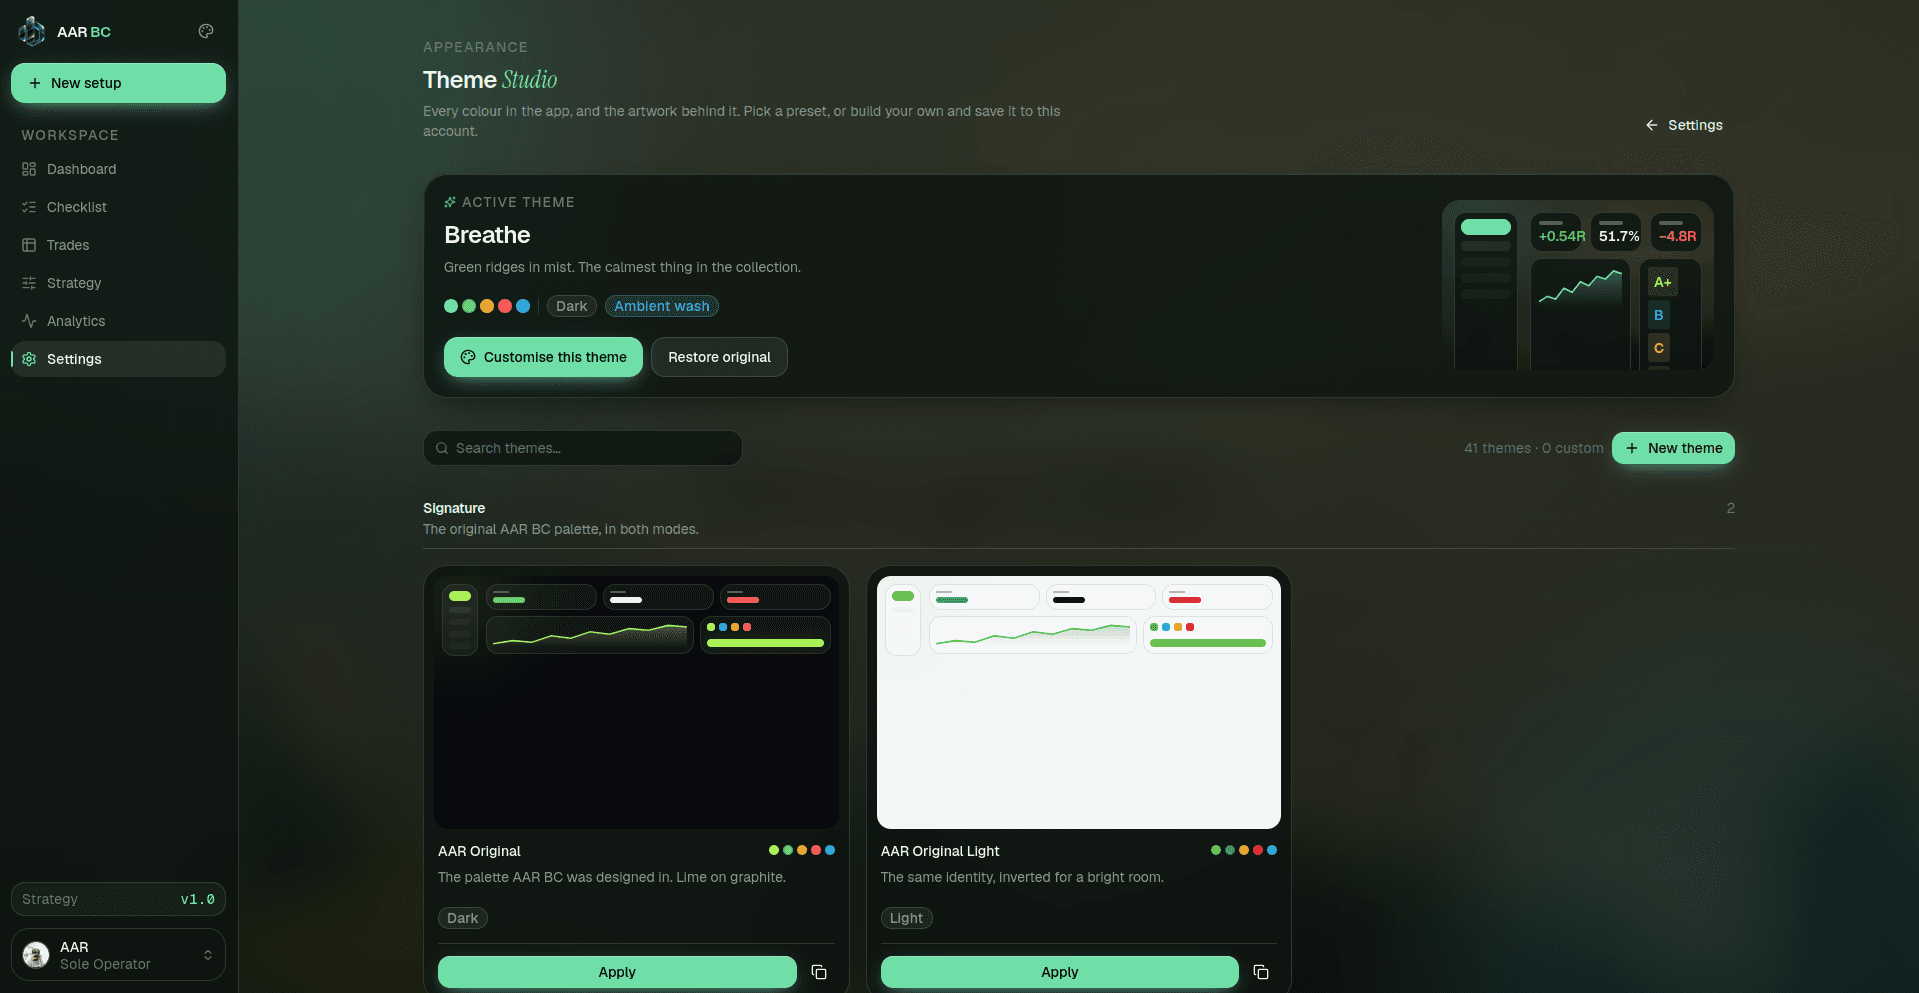Click the blue swatch of Breathe theme
The width and height of the screenshot is (1919, 993).
pyautogui.click(x=523, y=306)
